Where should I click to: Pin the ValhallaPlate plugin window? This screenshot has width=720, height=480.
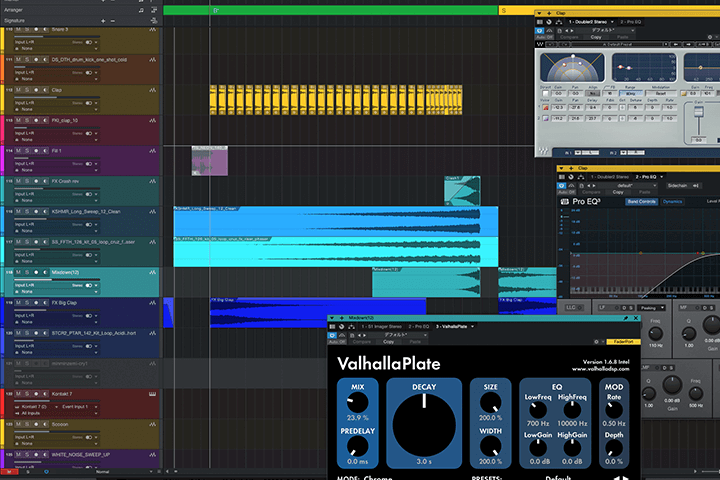click(625, 318)
